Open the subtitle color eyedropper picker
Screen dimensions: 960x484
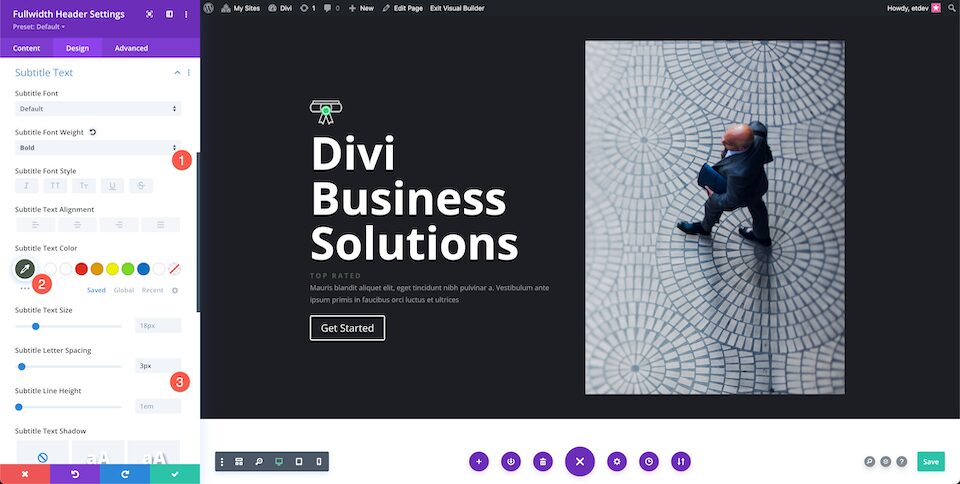(x=25, y=268)
